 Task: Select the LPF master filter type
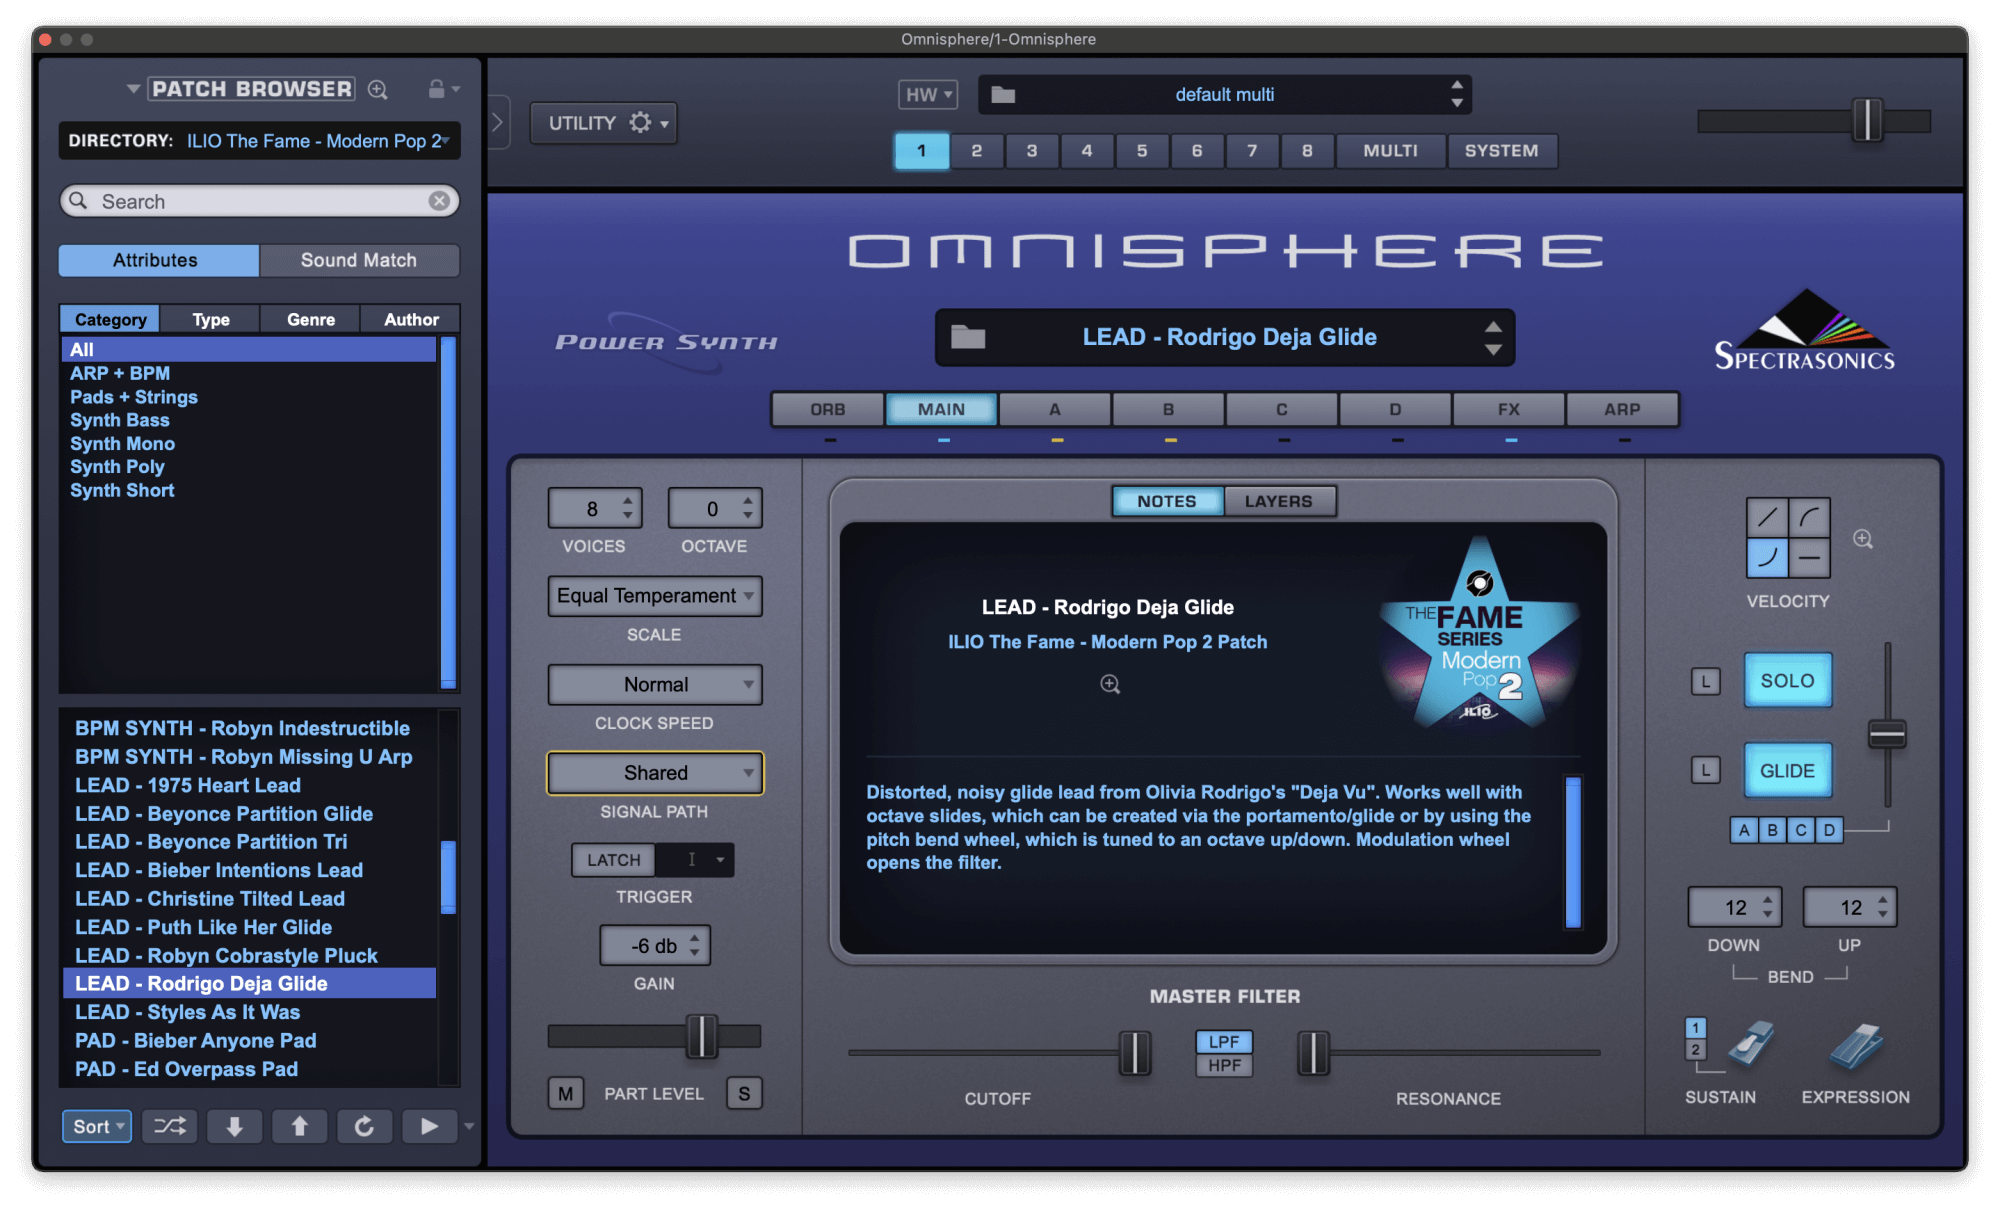coord(1224,1042)
